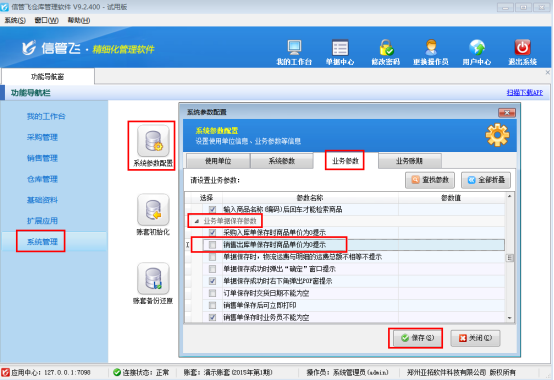Click the 系统参数配置 database icon
This screenshot has height=380, width=554.
click(x=153, y=141)
